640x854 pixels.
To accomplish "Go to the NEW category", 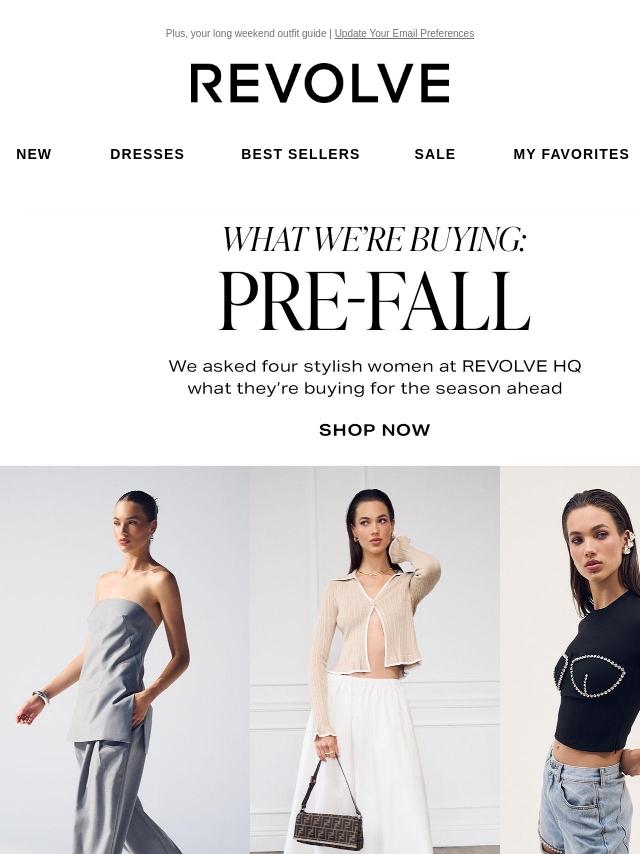I will 34,154.
